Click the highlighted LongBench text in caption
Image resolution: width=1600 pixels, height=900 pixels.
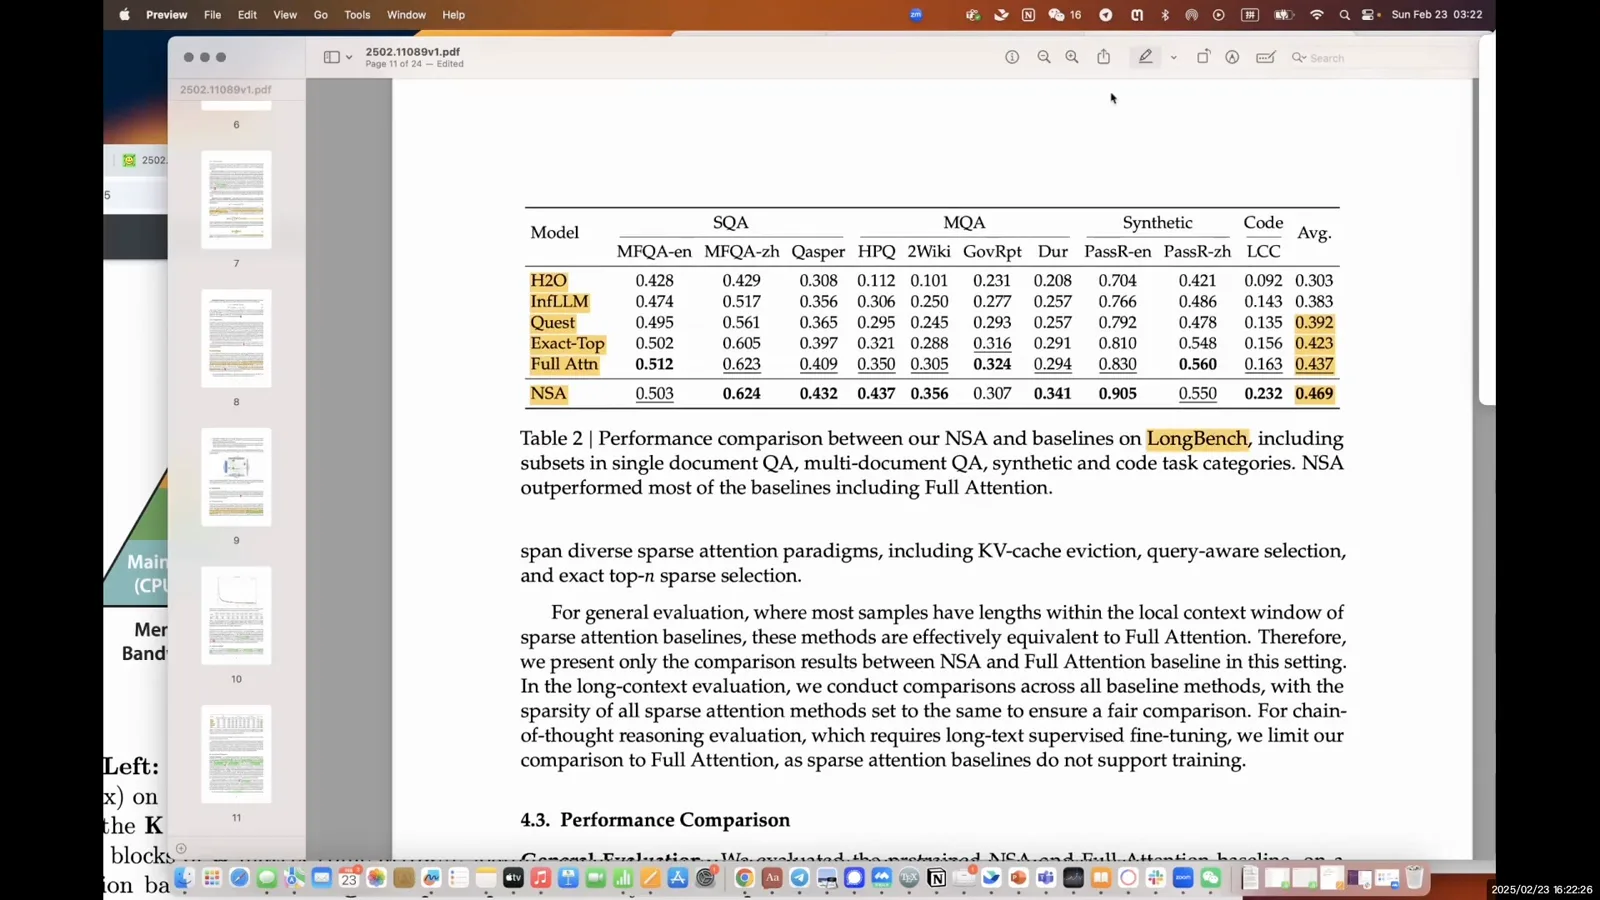[1197, 438]
